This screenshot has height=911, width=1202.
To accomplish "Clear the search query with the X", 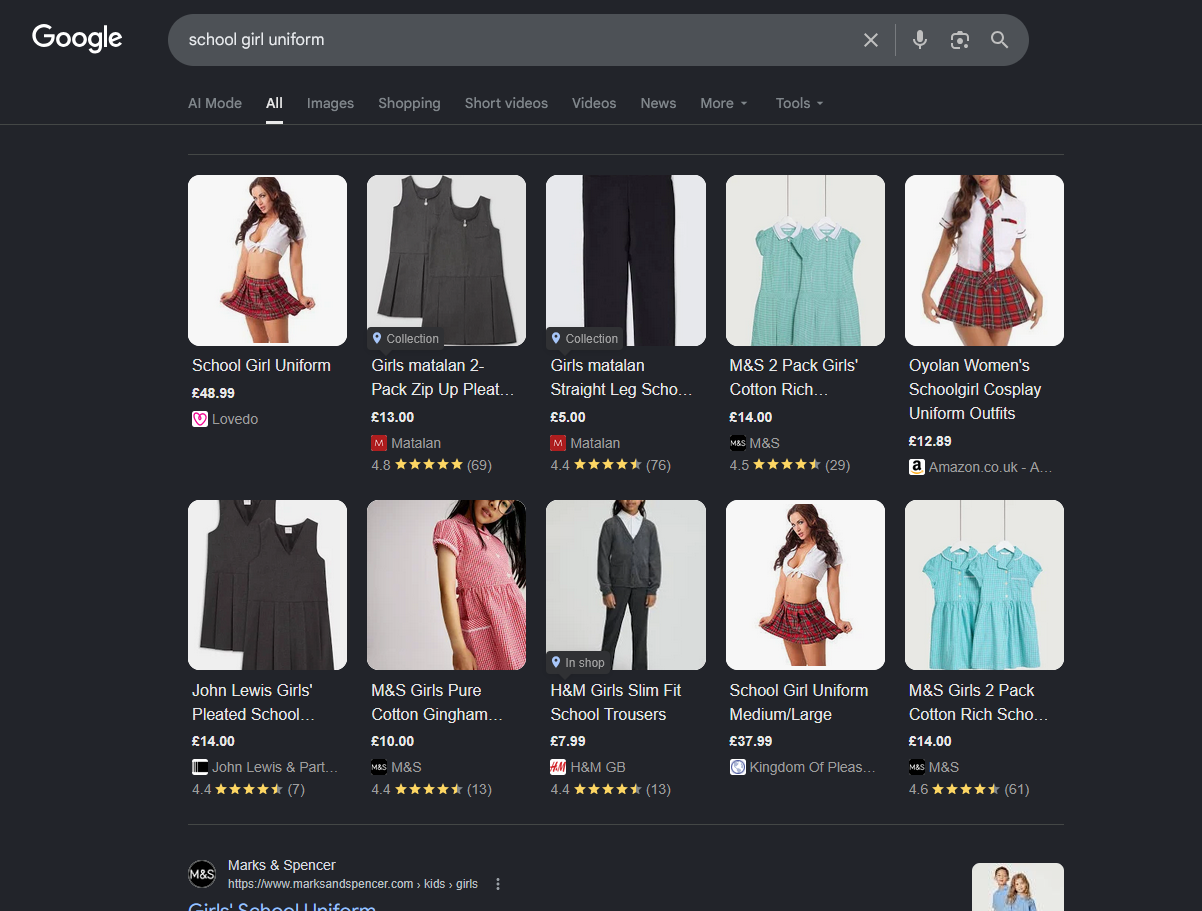I will (871, 40).
